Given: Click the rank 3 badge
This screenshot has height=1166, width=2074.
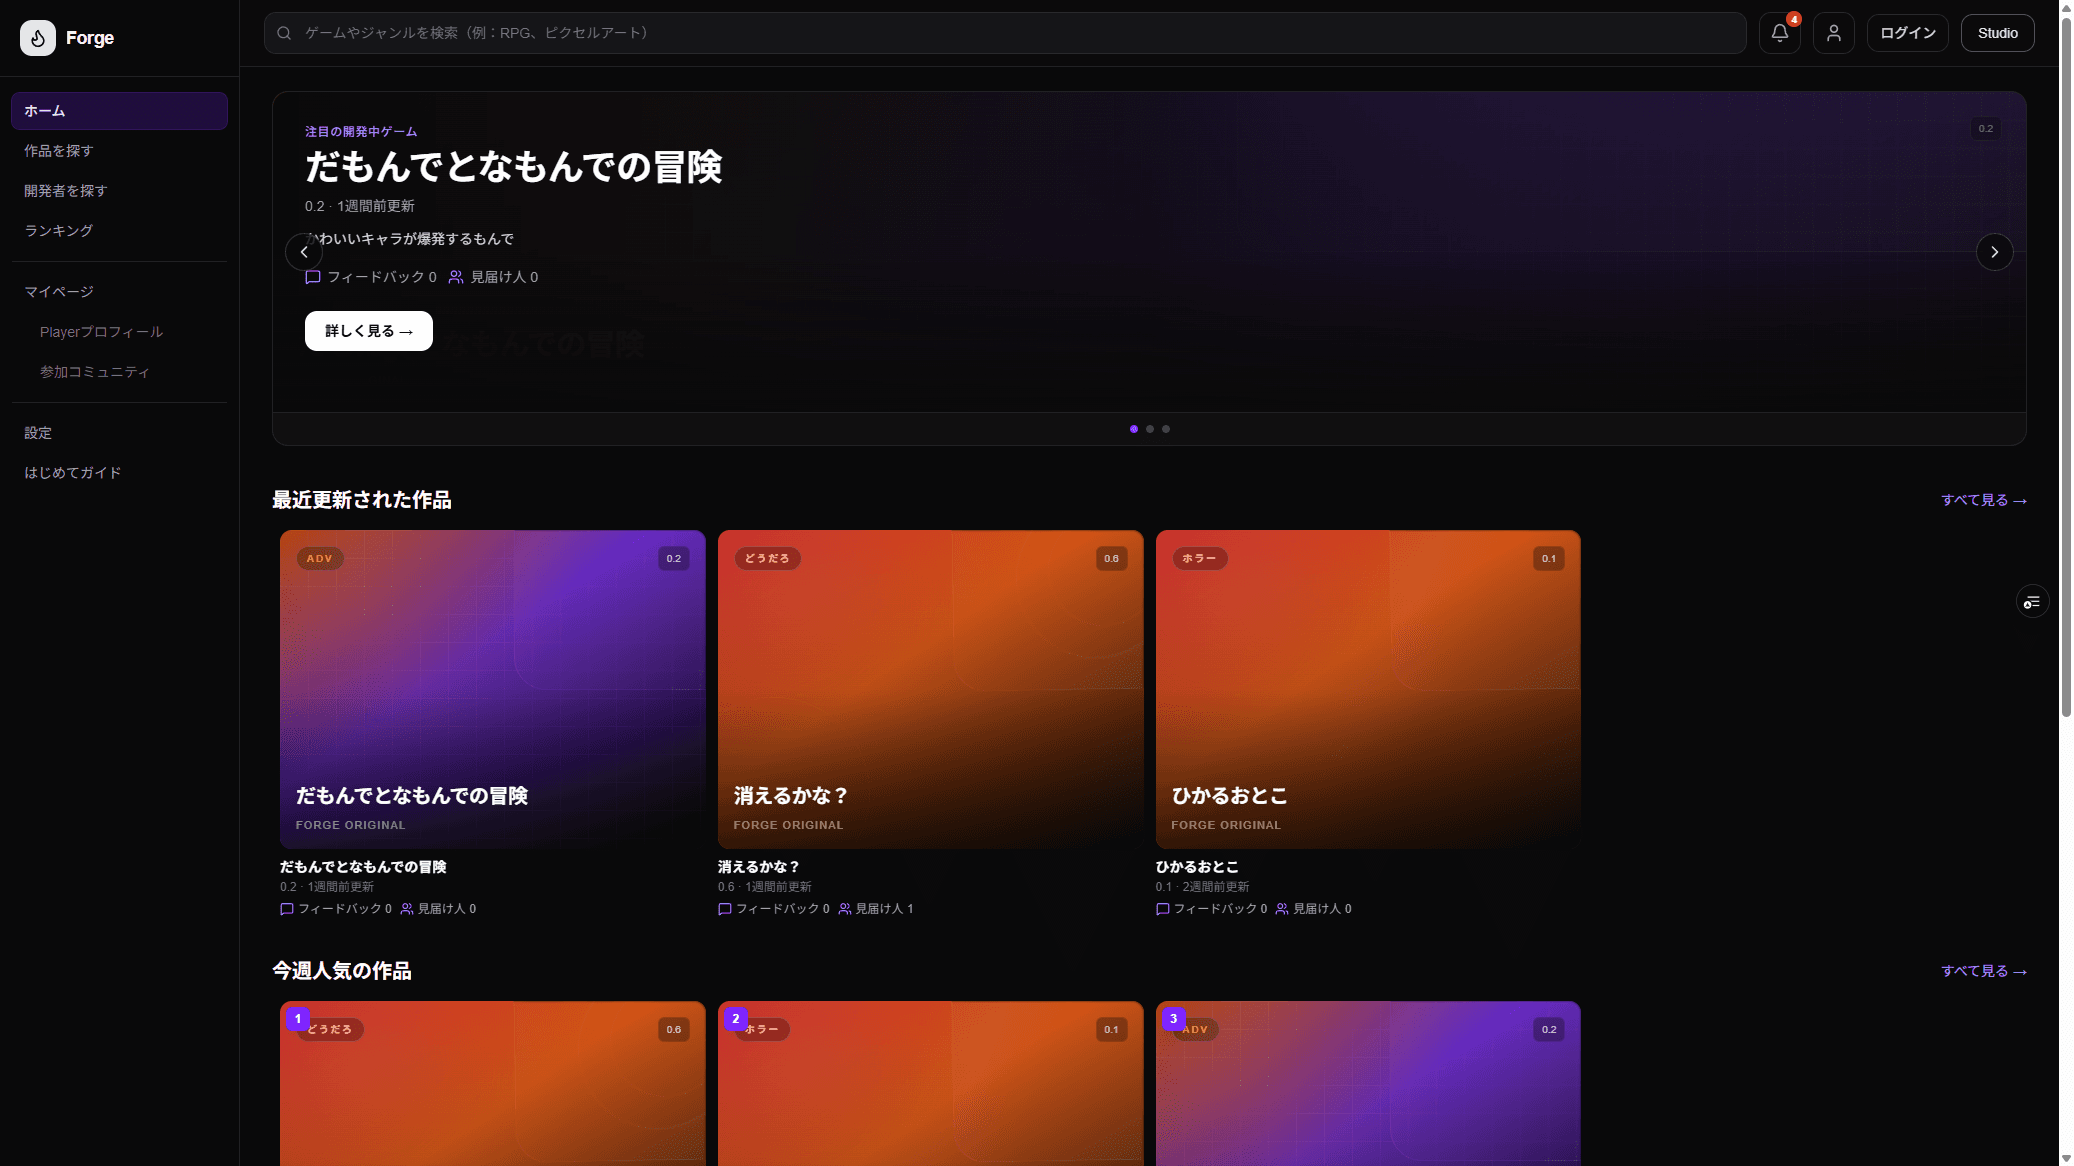Looking at the screenshot, I should click(1173, 1019).
